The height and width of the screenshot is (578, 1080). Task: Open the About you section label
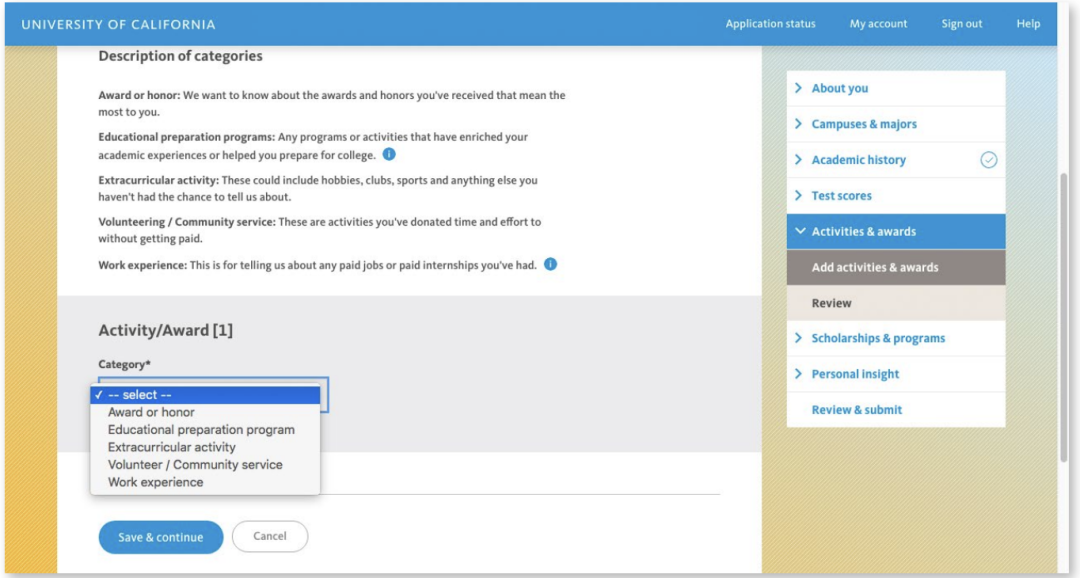coord(840,88)
